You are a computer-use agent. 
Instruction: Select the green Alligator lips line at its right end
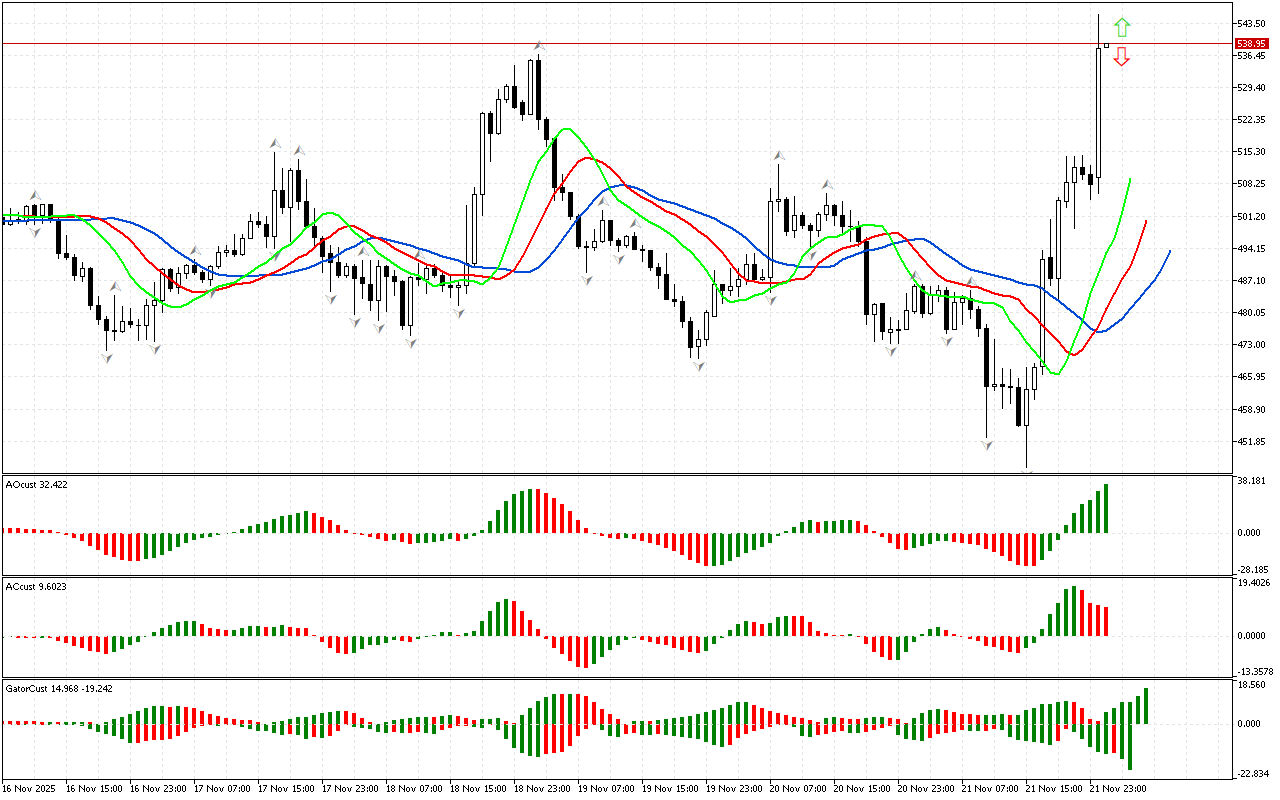(x=1129, y=181)
